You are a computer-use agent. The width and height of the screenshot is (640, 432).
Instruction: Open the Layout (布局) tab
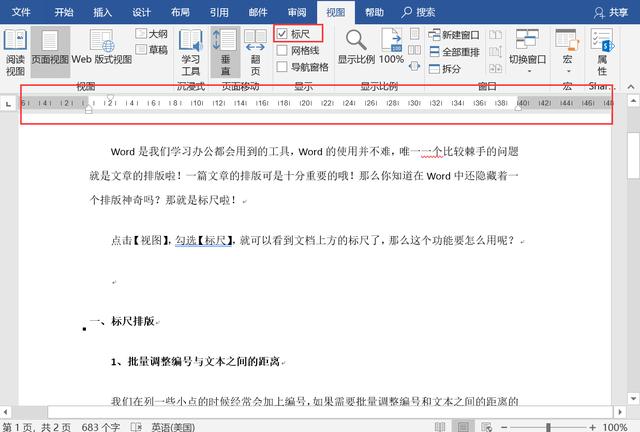[180, 12]
